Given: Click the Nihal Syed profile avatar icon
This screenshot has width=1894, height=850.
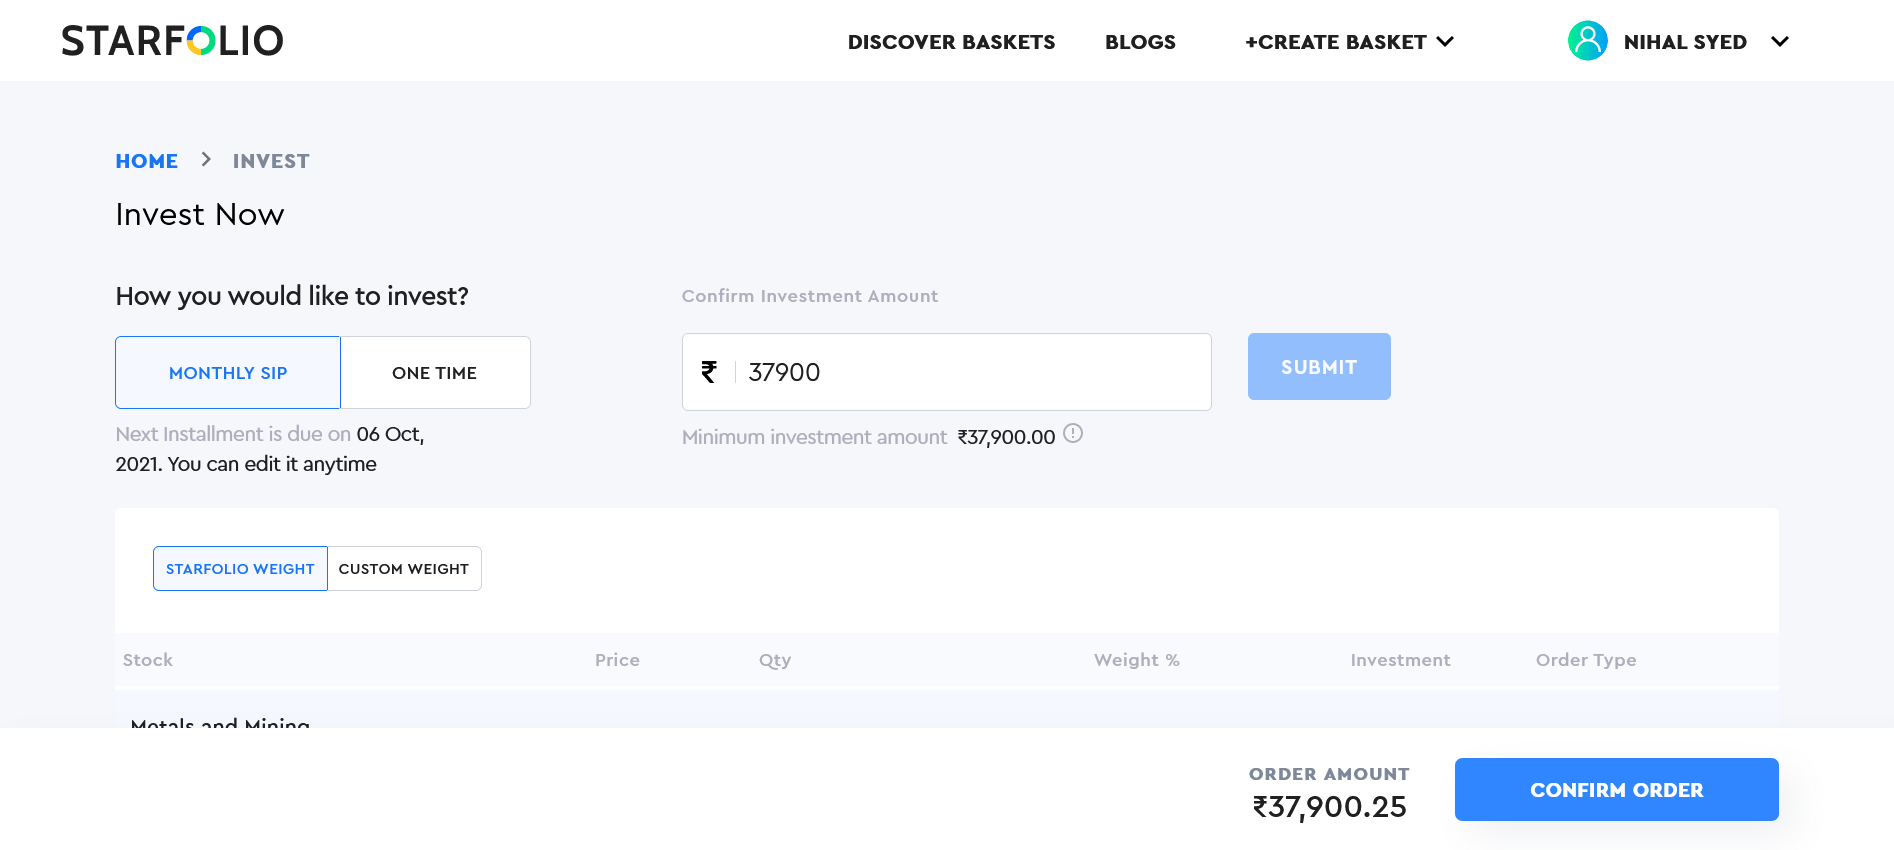Looking at the screenshot, I should click(1587, 41).
